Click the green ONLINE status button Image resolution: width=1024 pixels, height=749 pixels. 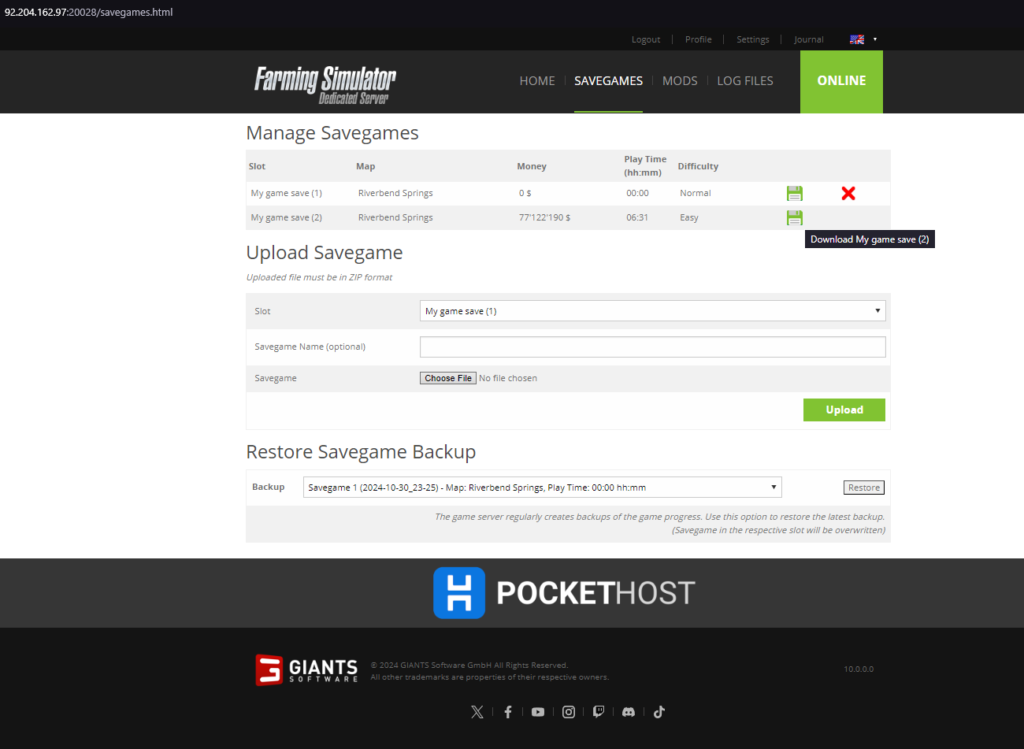pos(841,82)
